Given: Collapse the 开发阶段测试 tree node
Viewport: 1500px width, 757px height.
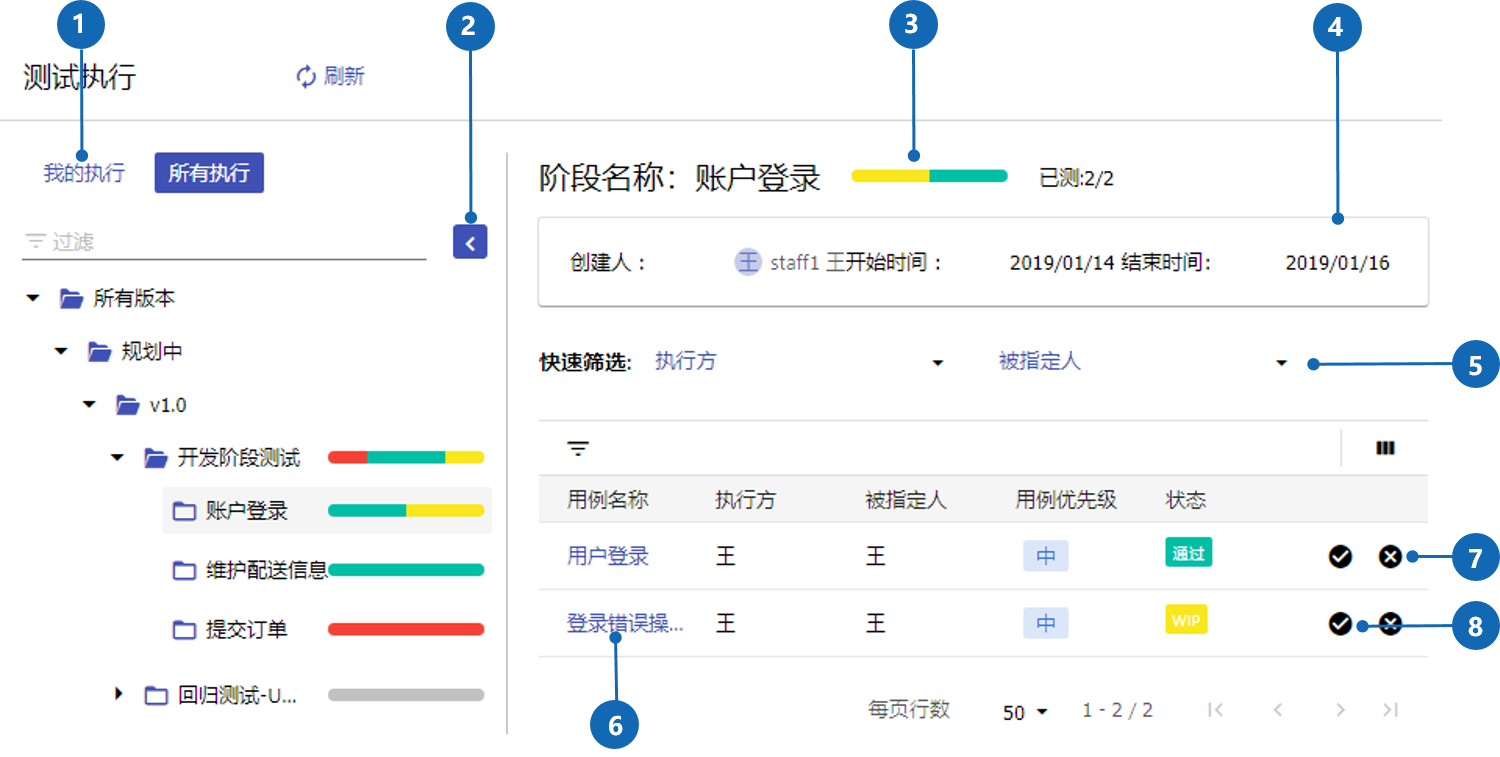Looking at the screenshot, I should [x=118, y=458].
